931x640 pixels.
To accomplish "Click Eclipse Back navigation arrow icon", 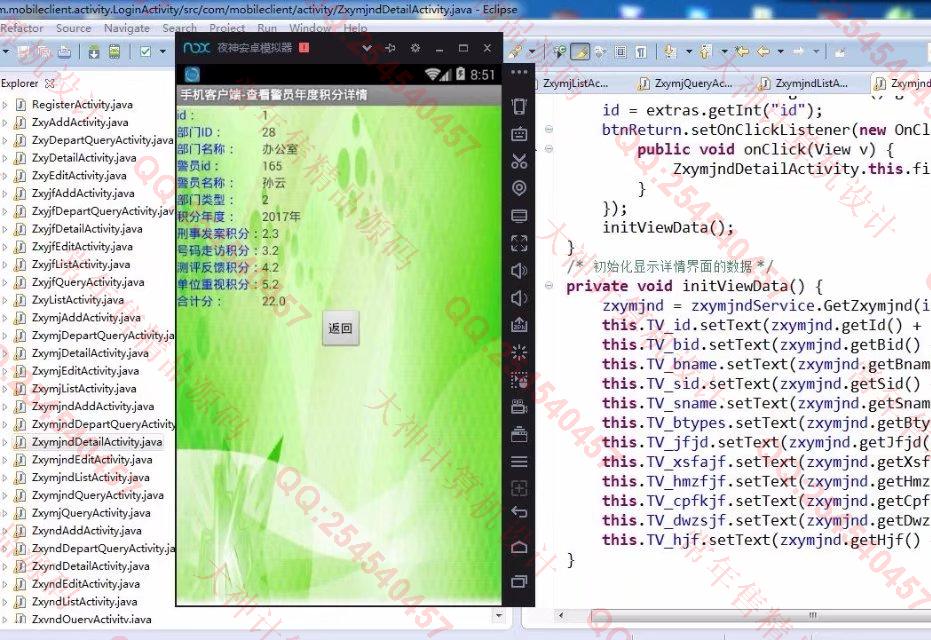I will click(764, 52).
